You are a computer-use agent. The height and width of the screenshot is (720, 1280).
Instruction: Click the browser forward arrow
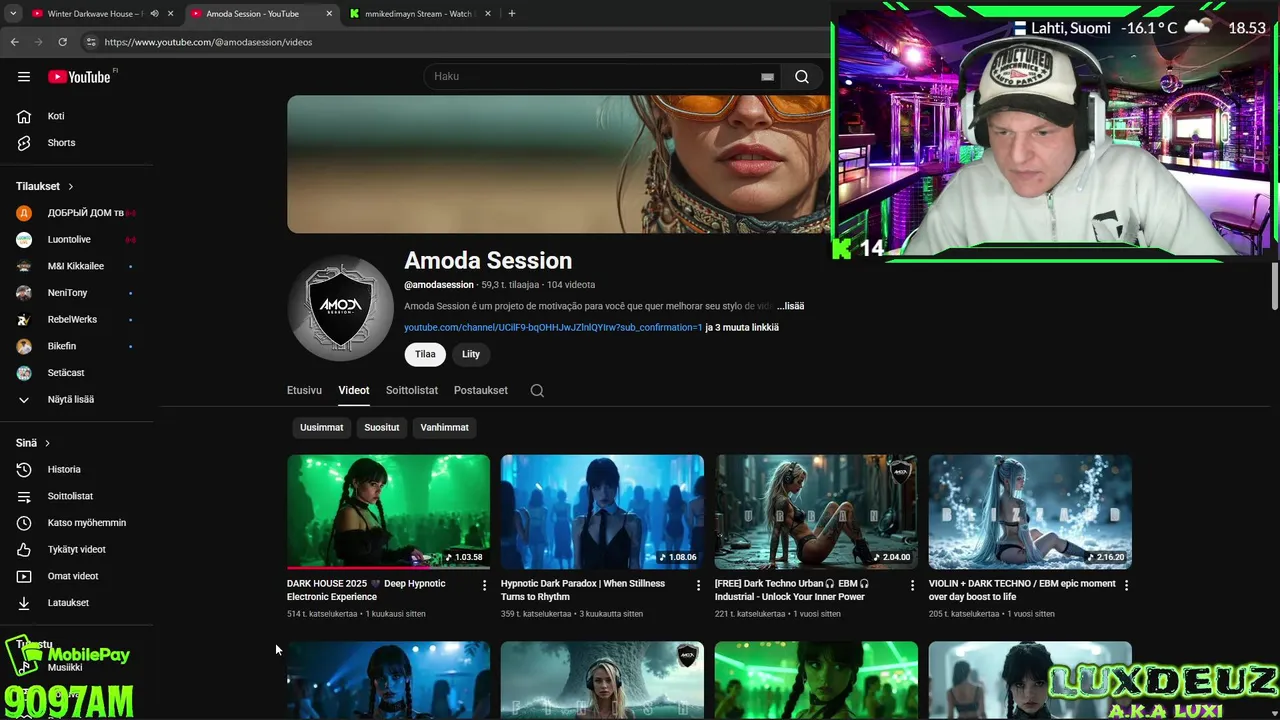click(39, 42)
